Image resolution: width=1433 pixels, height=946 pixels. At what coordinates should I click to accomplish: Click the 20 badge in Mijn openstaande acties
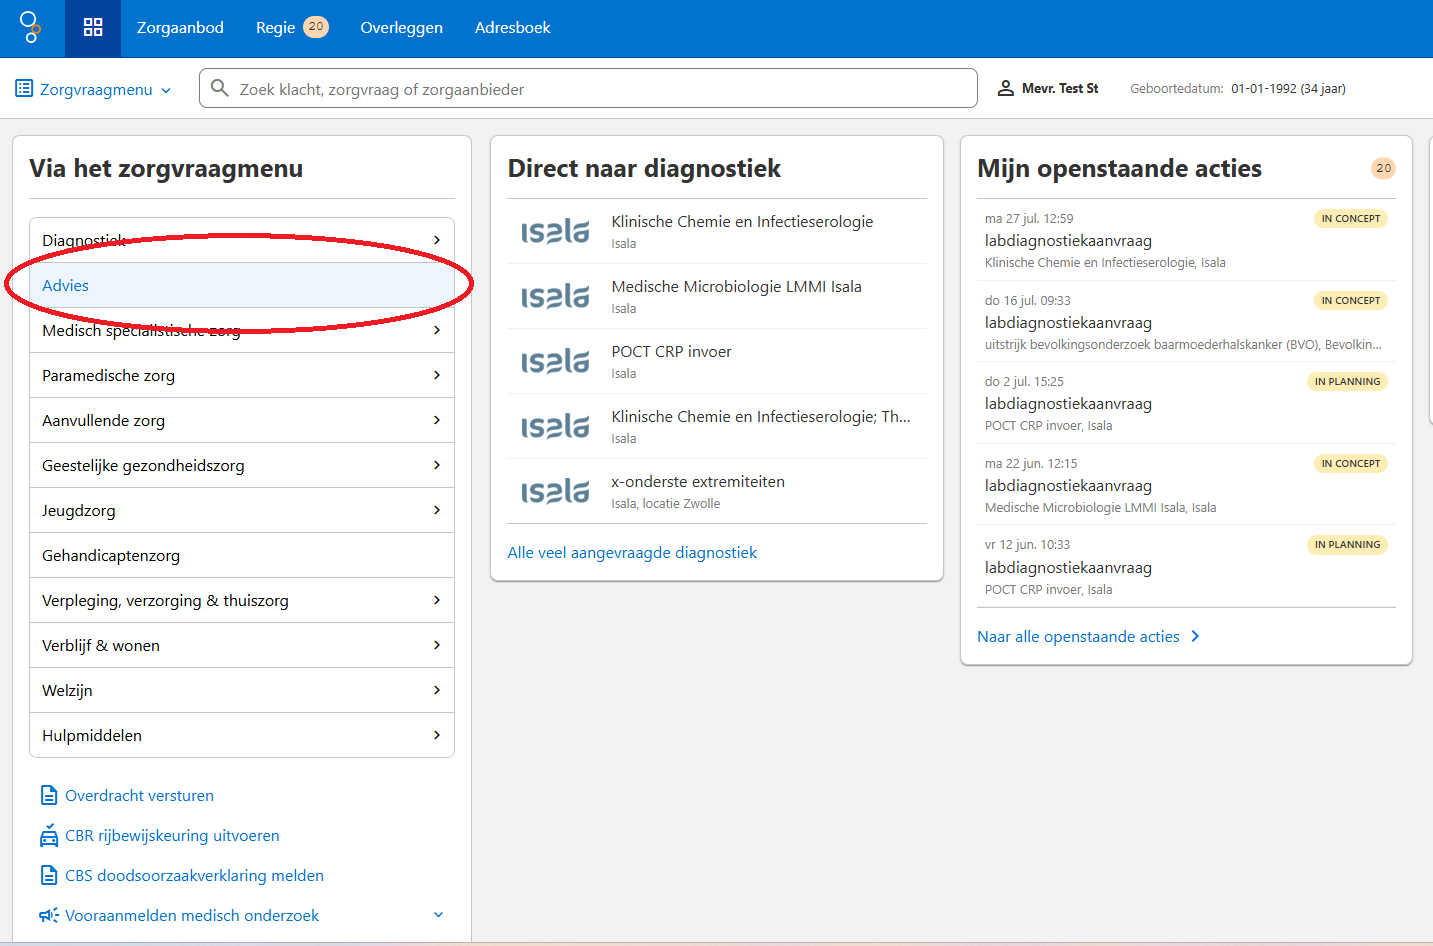(1383, 168)
